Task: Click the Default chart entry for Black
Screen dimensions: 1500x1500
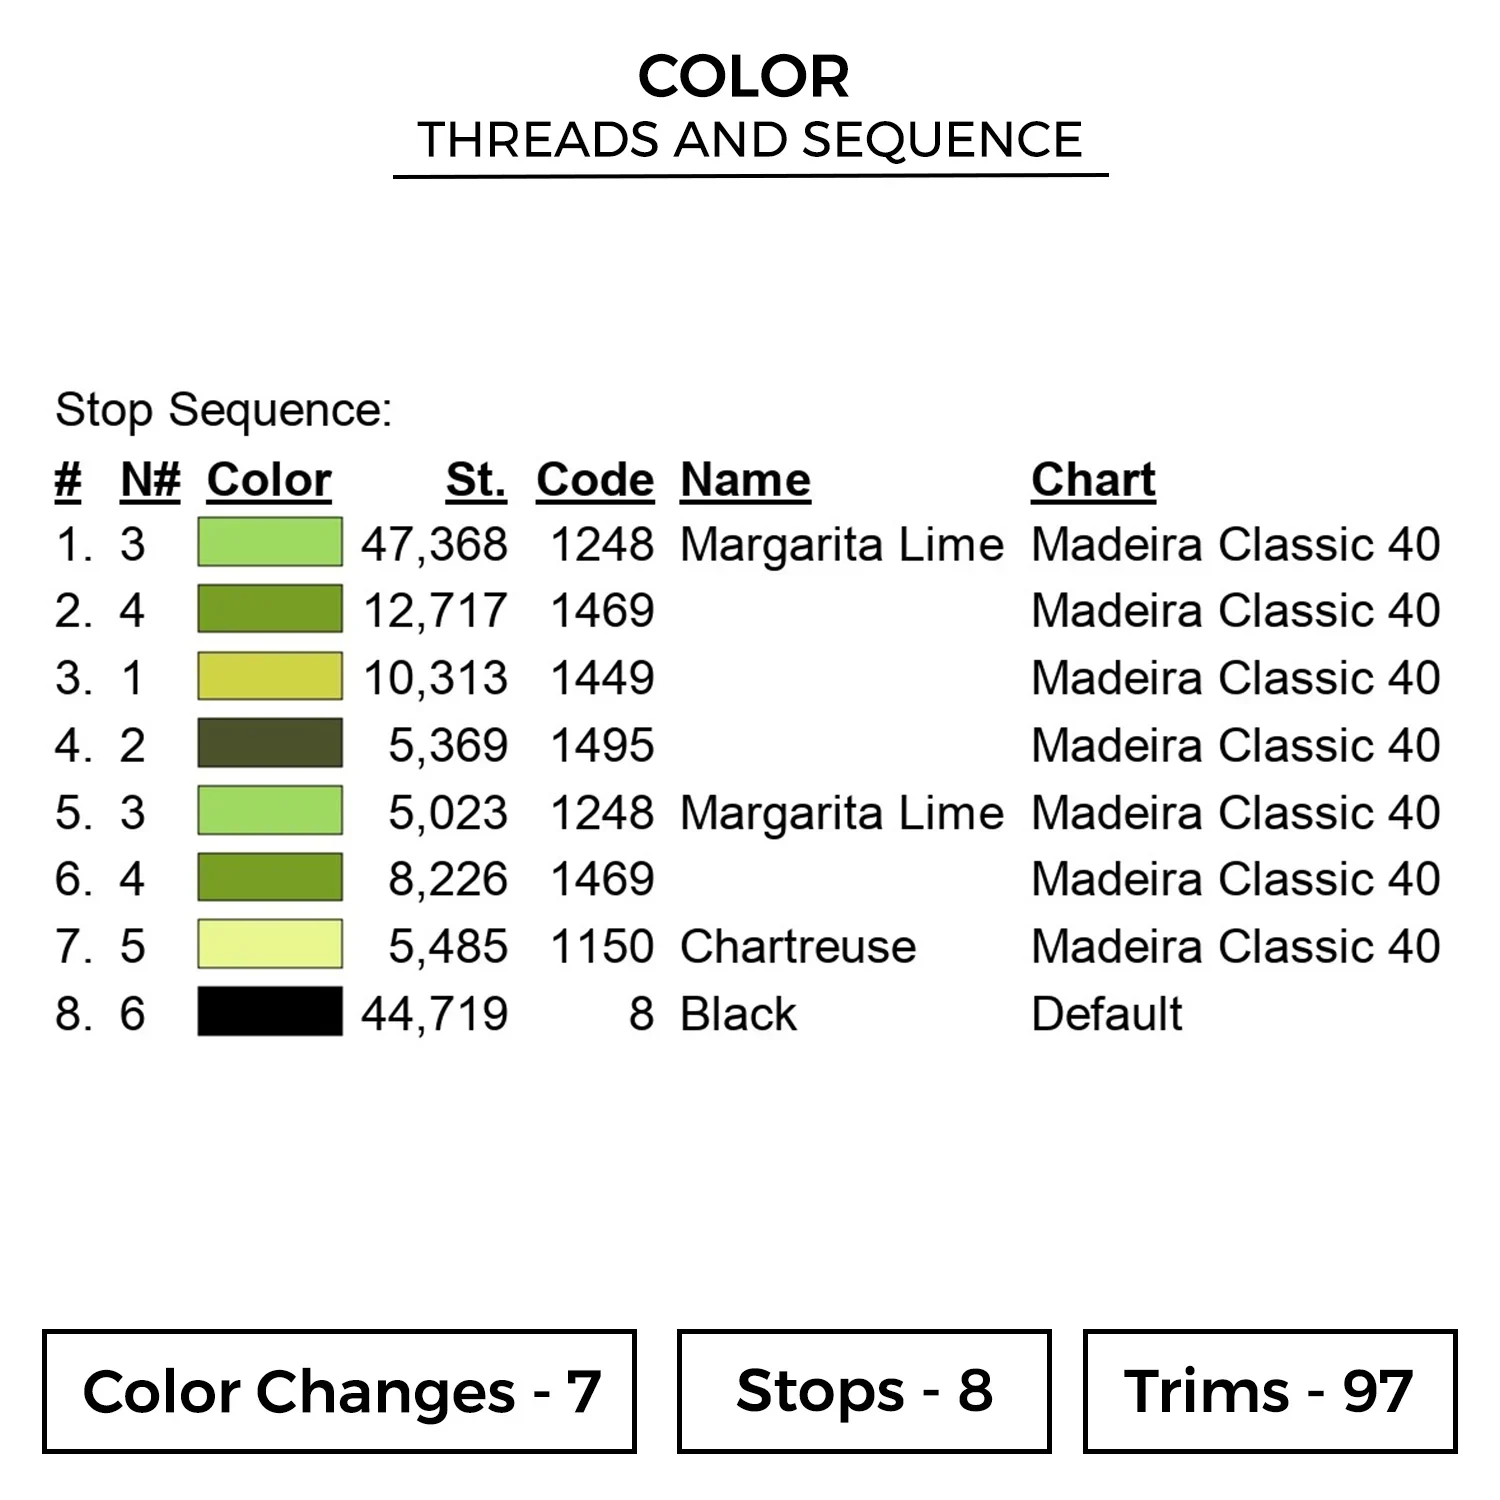Action: [1107, 1014]
